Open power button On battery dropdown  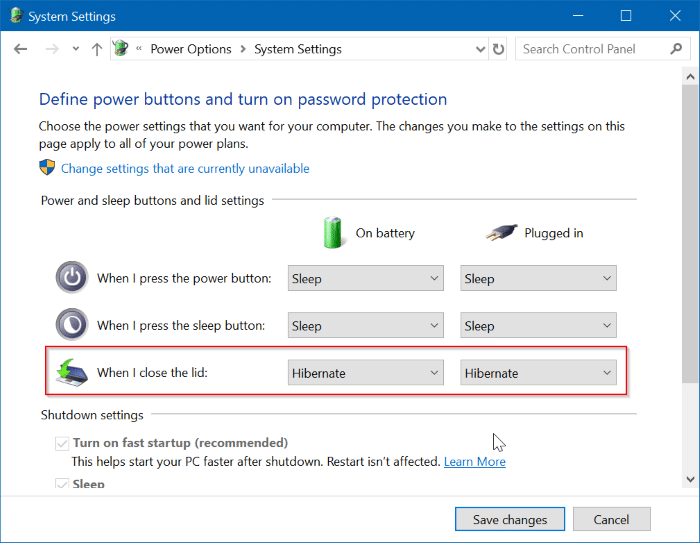click(x=365, y=278)
